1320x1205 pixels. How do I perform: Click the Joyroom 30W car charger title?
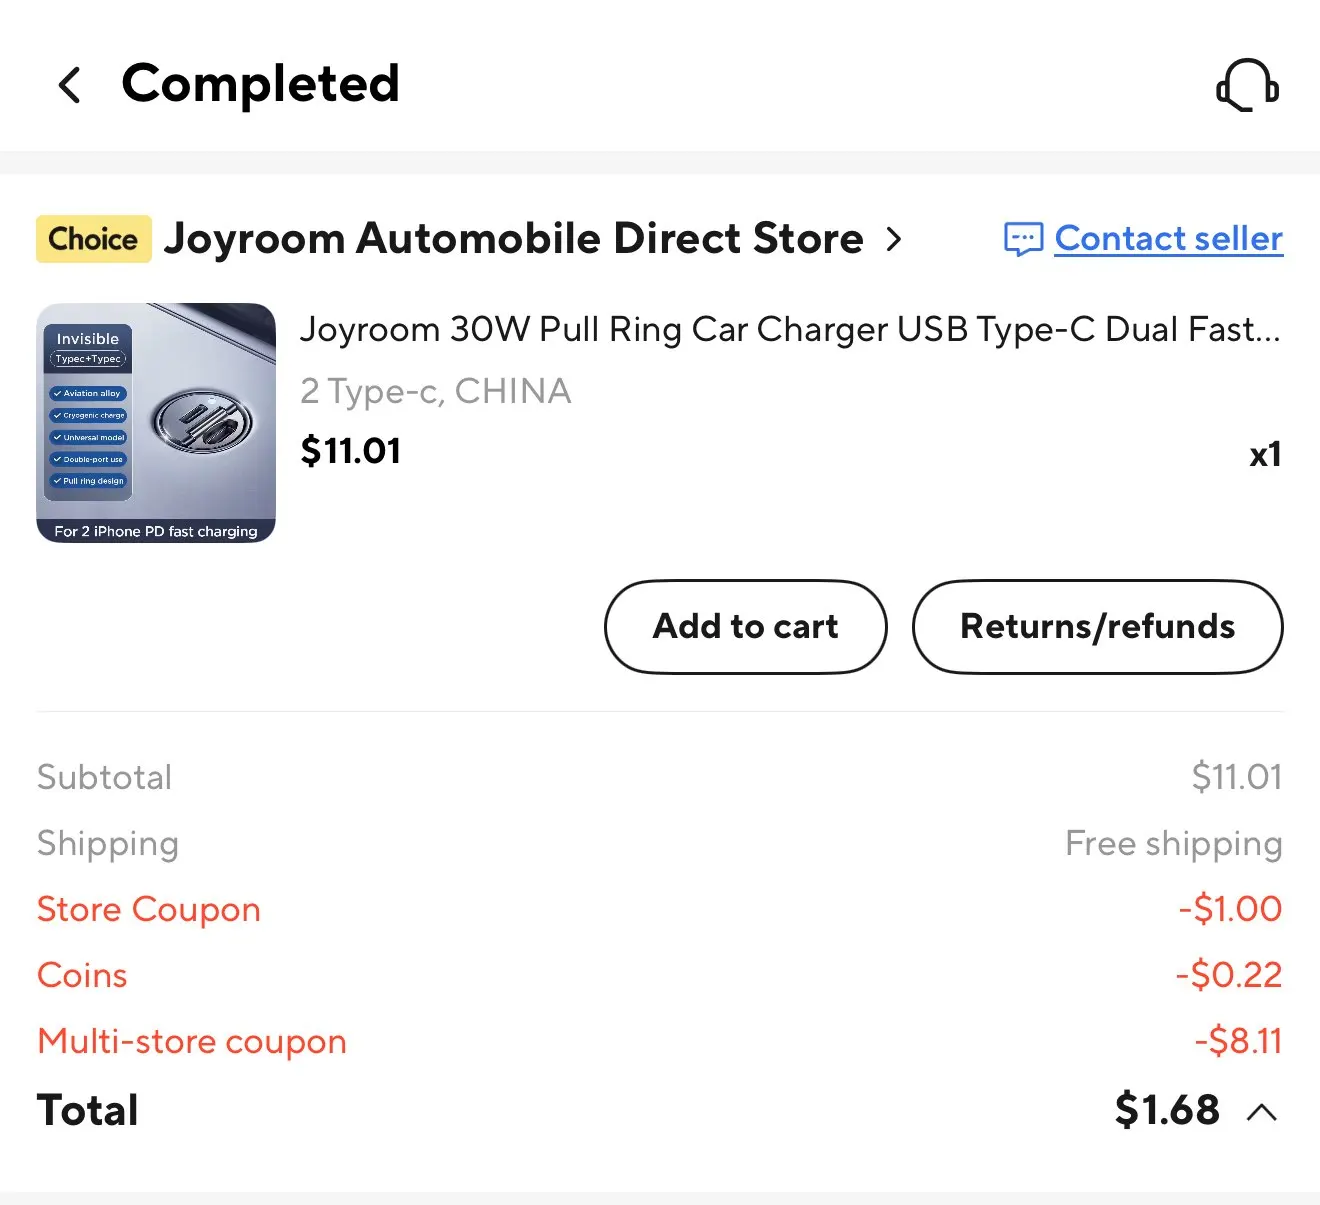(x=790, y=329)
